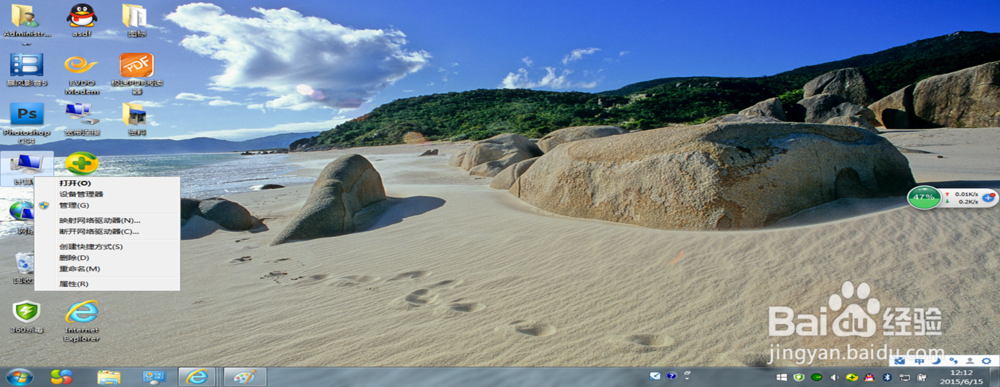
Task: Select the Photoshop CS4 desktop shortcut
Action: point(26,123)
